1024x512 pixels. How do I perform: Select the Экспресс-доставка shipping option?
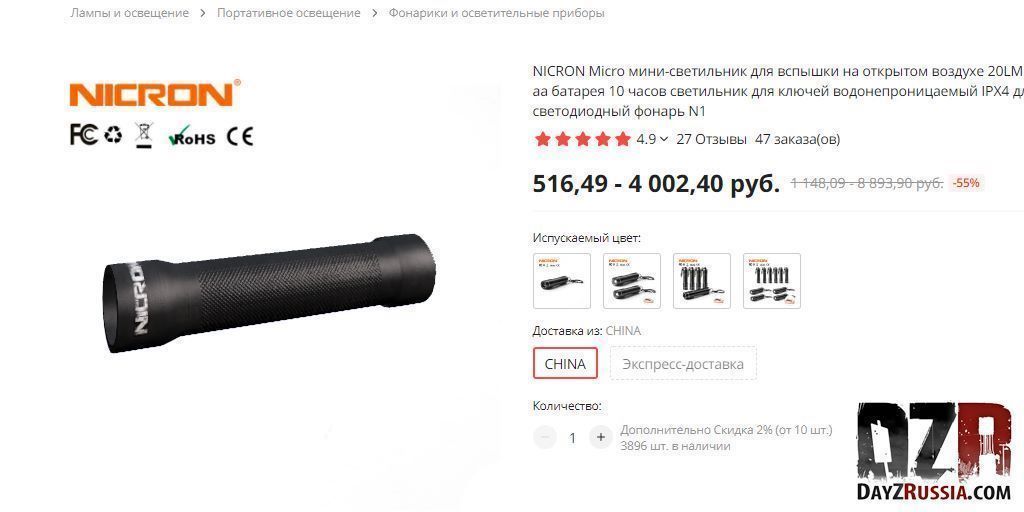(x=683, y=364)
